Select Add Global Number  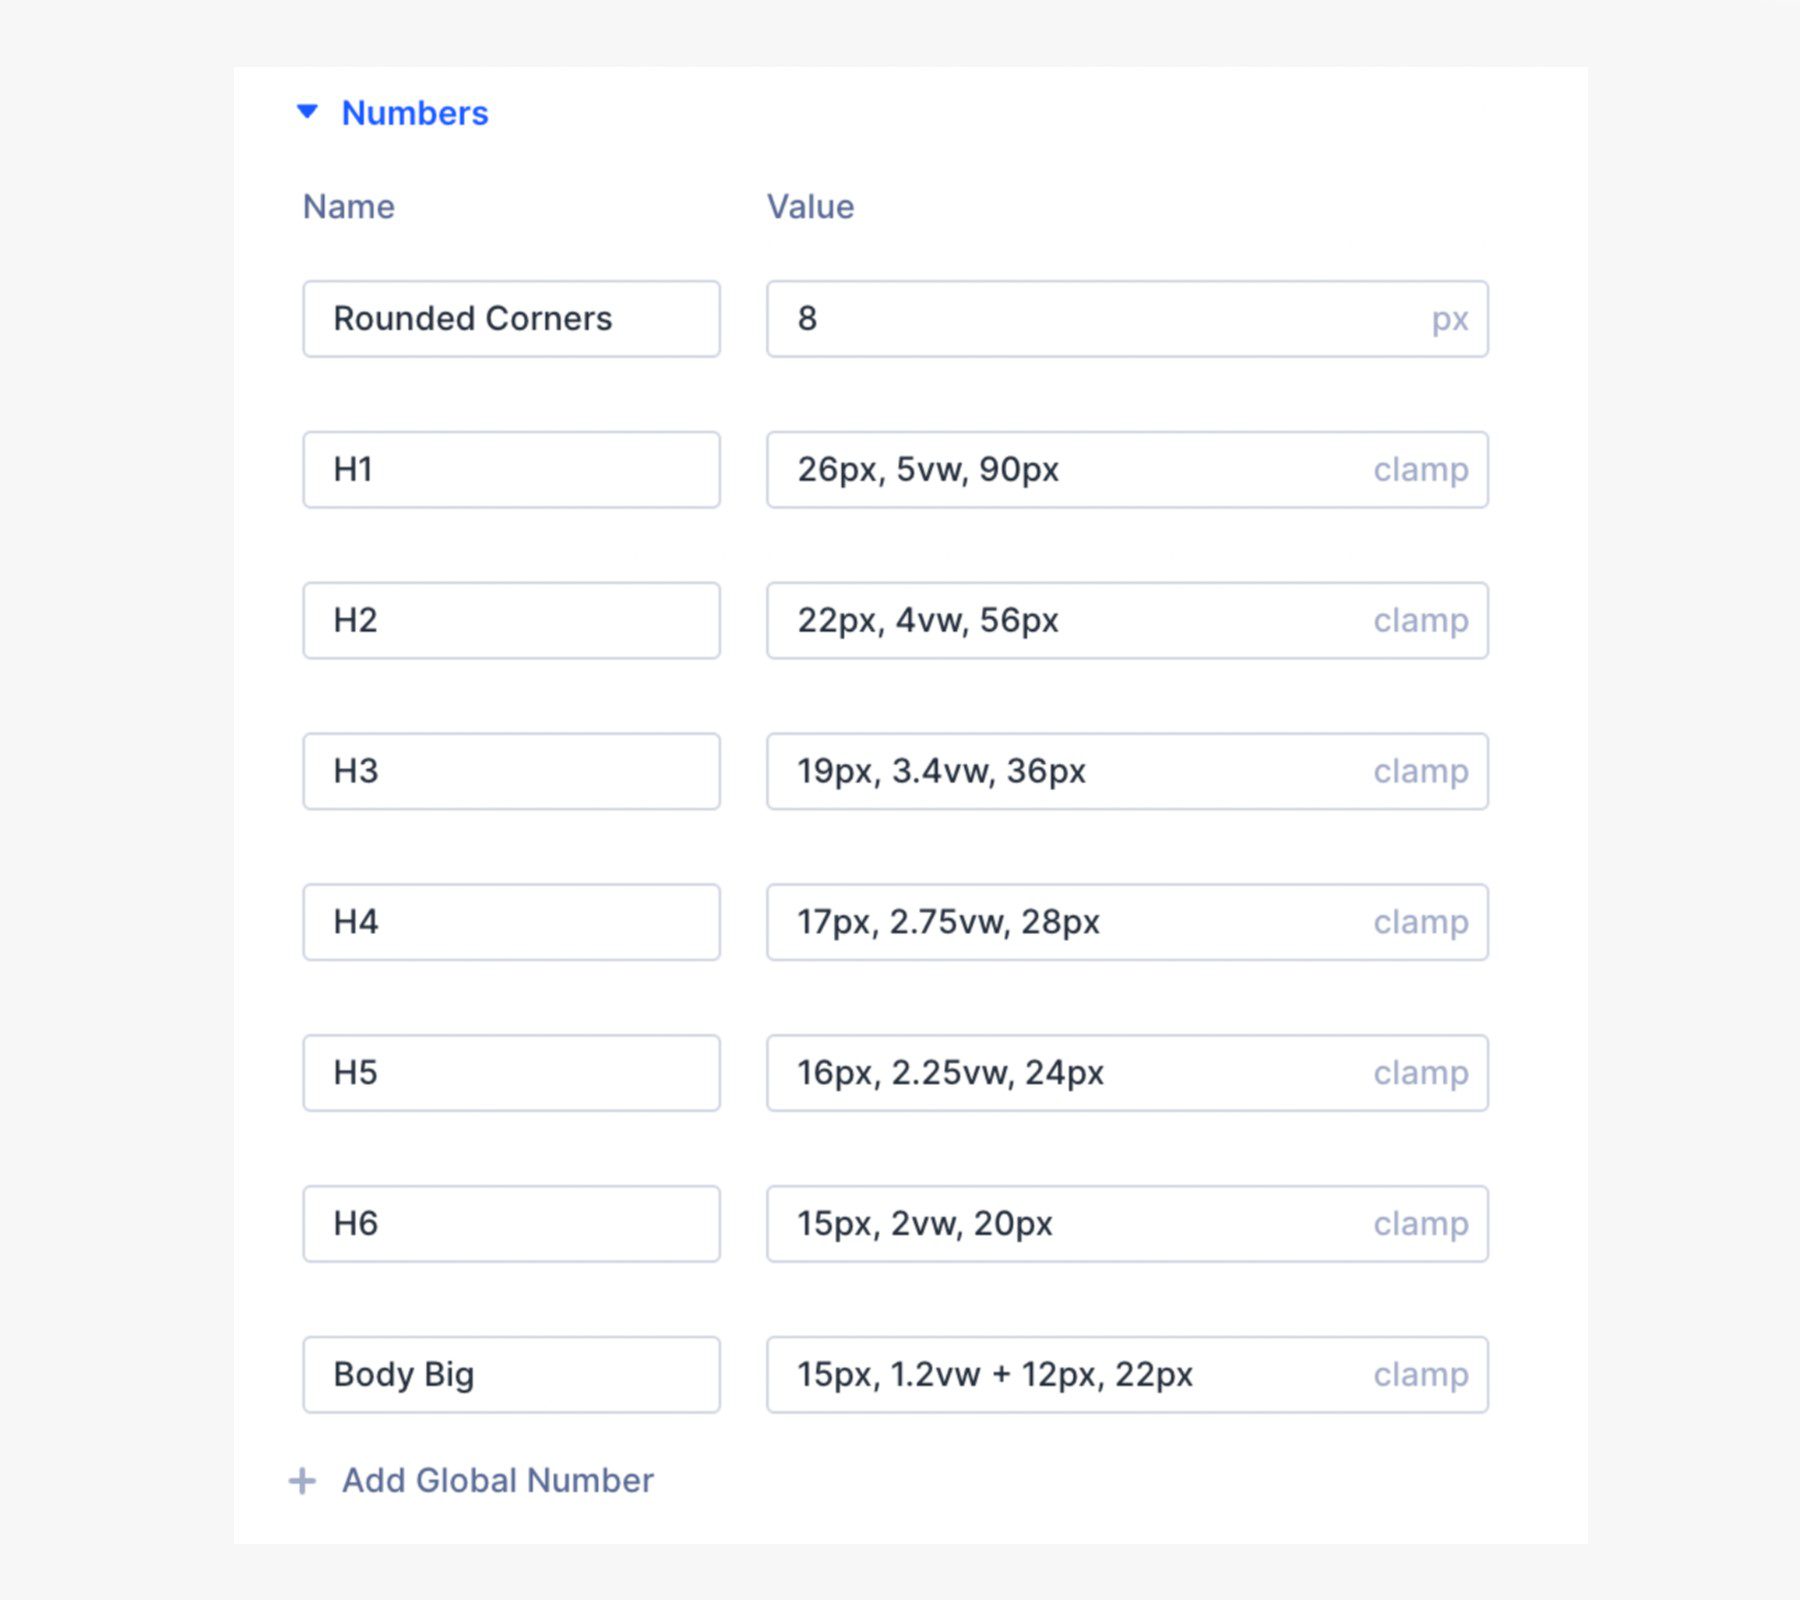(x=497, y=1481)
